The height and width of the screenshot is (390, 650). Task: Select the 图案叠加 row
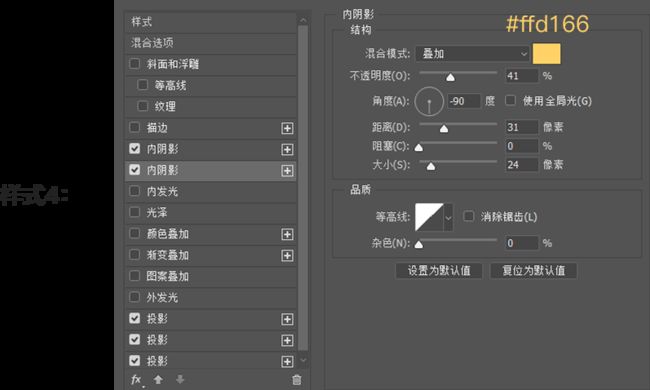click(211, 276)
